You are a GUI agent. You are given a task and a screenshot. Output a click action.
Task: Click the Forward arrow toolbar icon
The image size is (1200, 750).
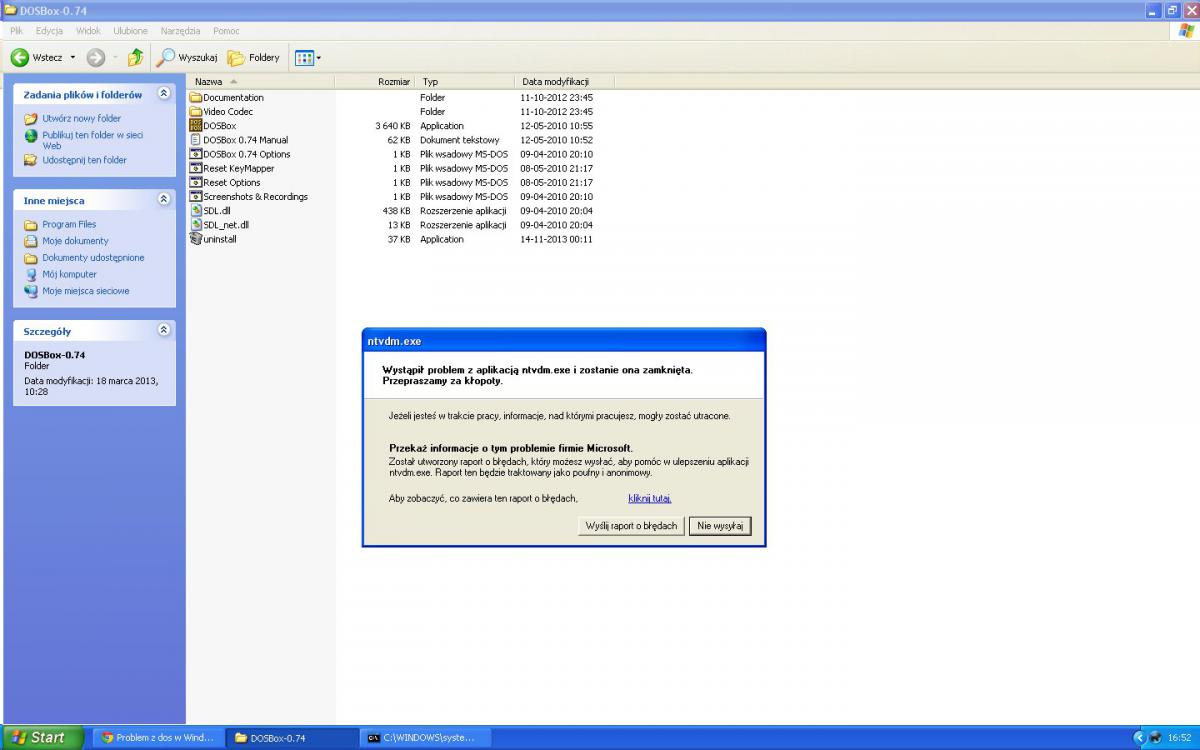(x=96, y=58)
